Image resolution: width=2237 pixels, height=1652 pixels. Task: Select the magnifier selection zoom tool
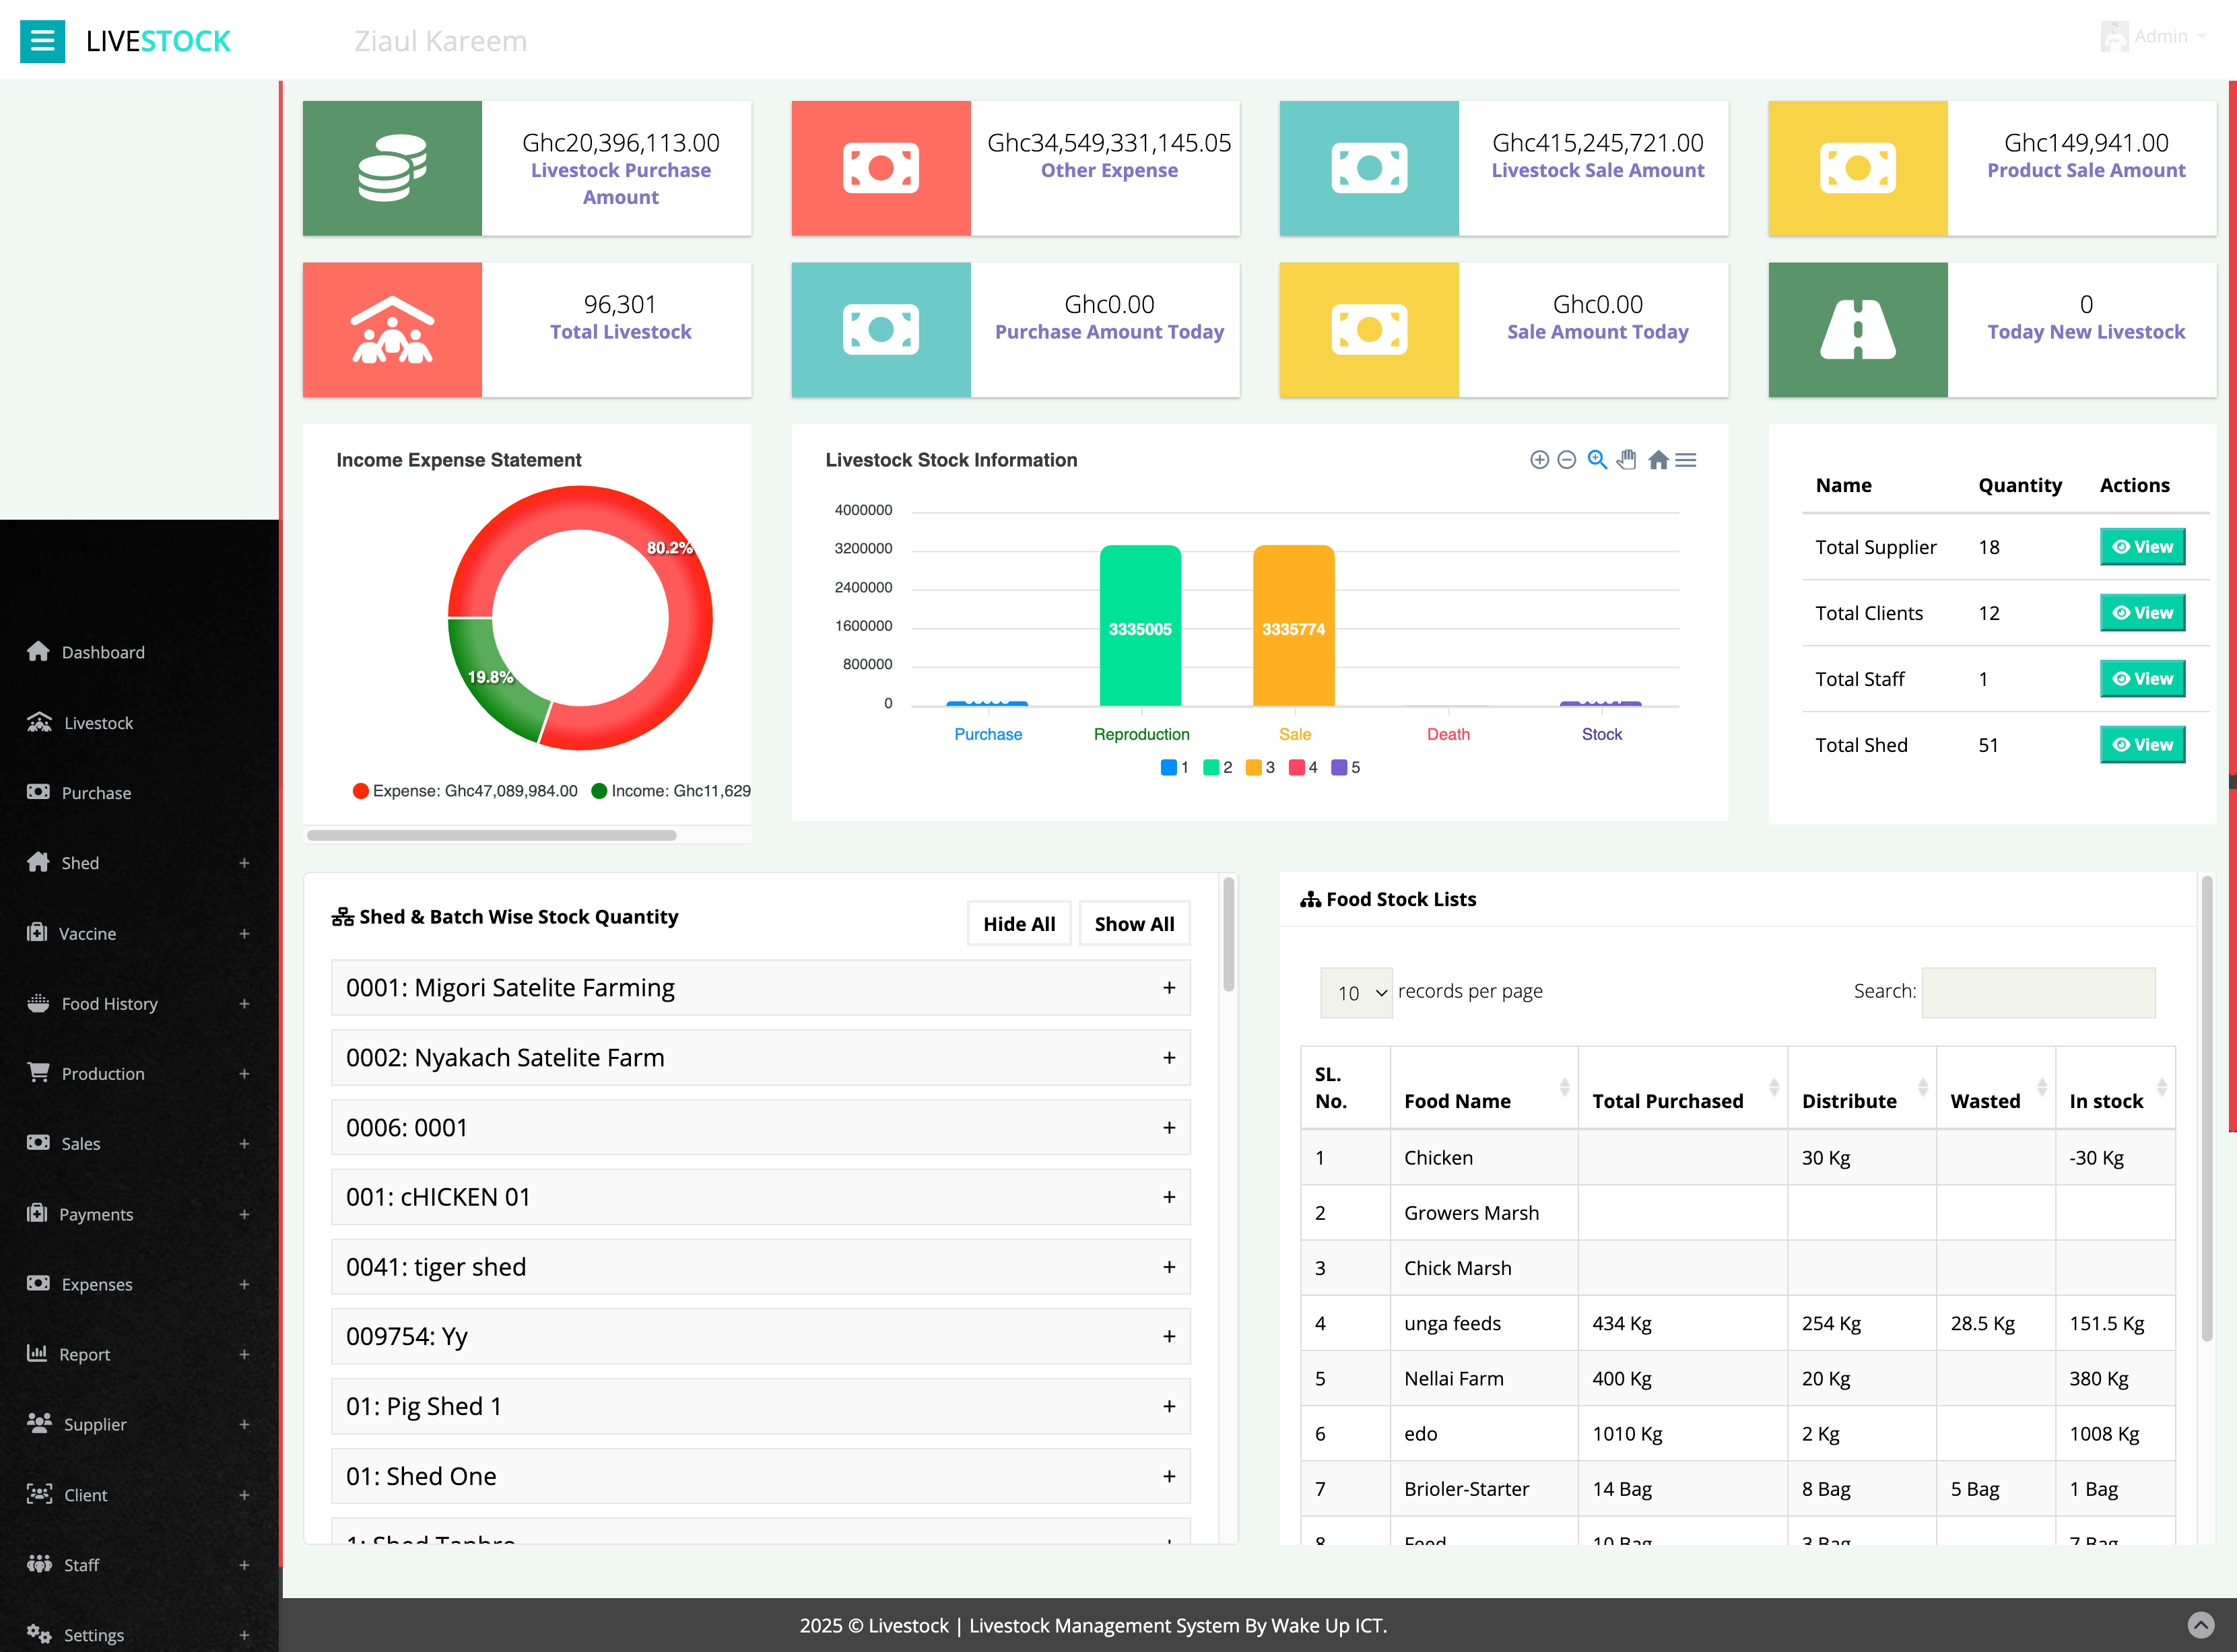point(1597,460)
